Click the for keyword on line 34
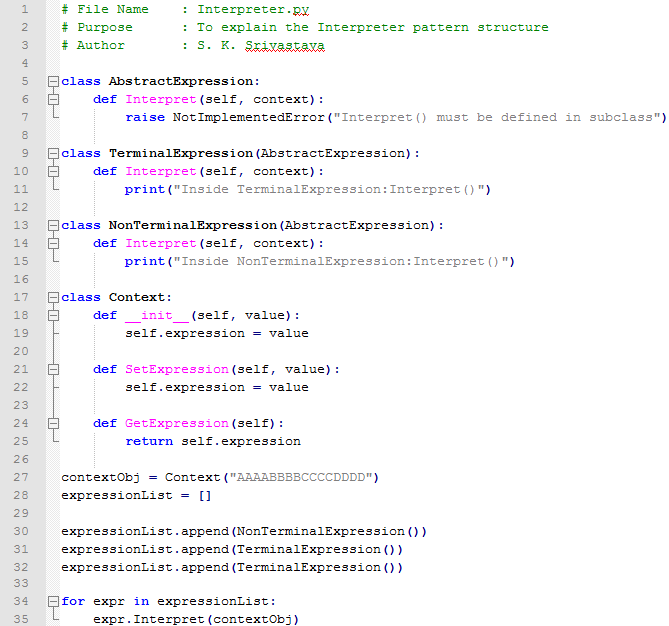669x626 pixels. coord(73,601)
